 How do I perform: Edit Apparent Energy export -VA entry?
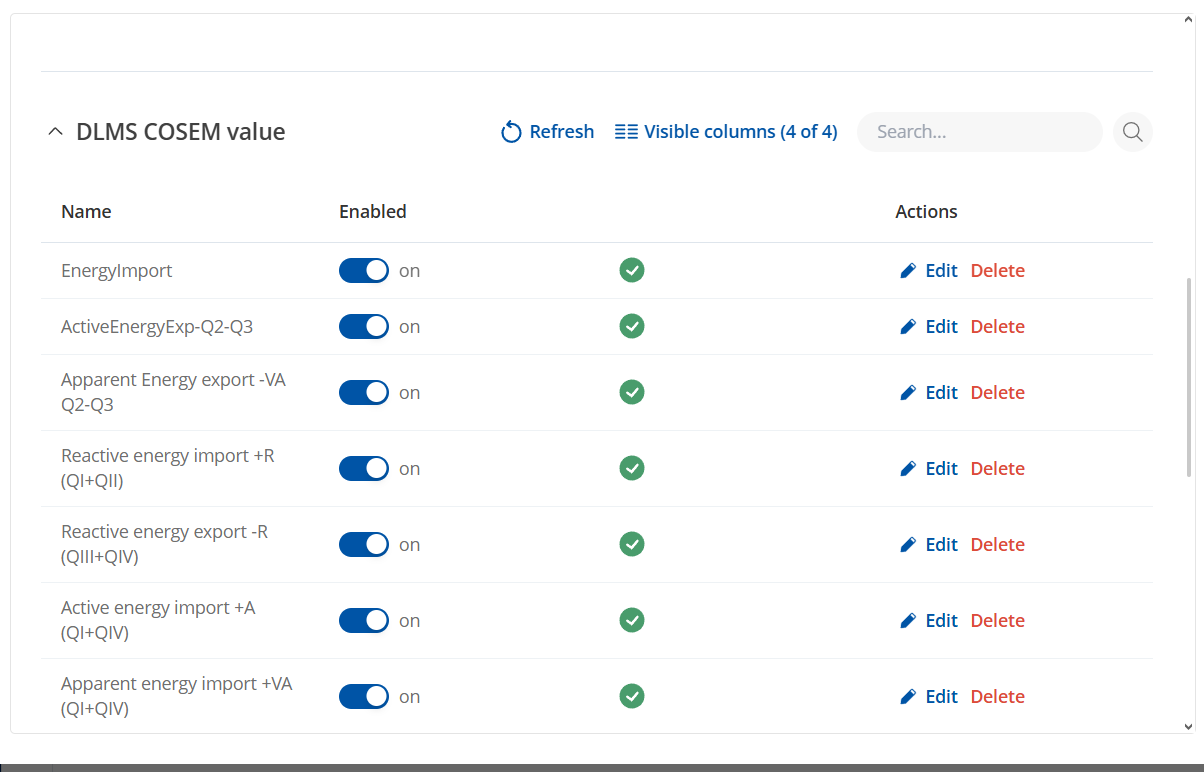tap(929, 393)
